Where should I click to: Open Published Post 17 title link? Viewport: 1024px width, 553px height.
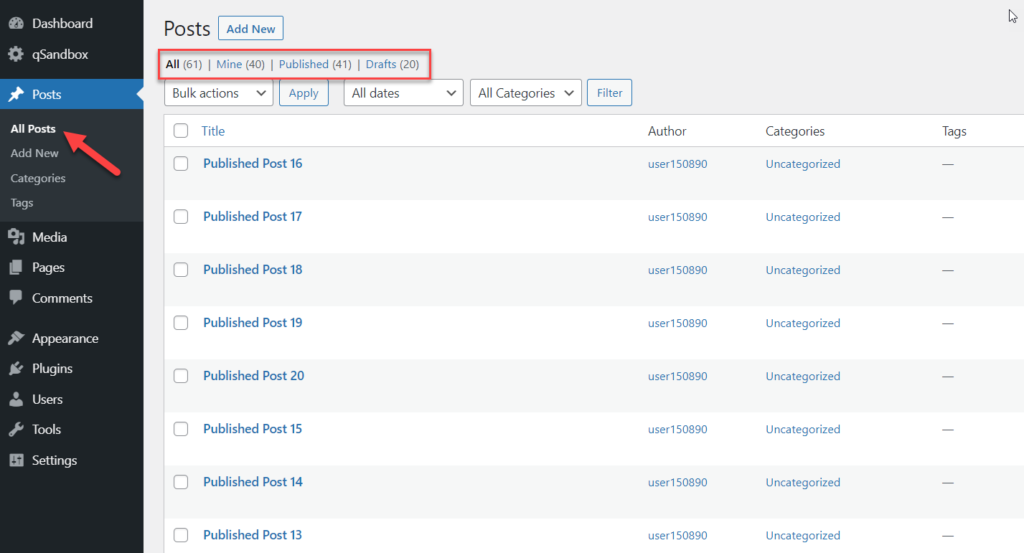click(252, 216)
